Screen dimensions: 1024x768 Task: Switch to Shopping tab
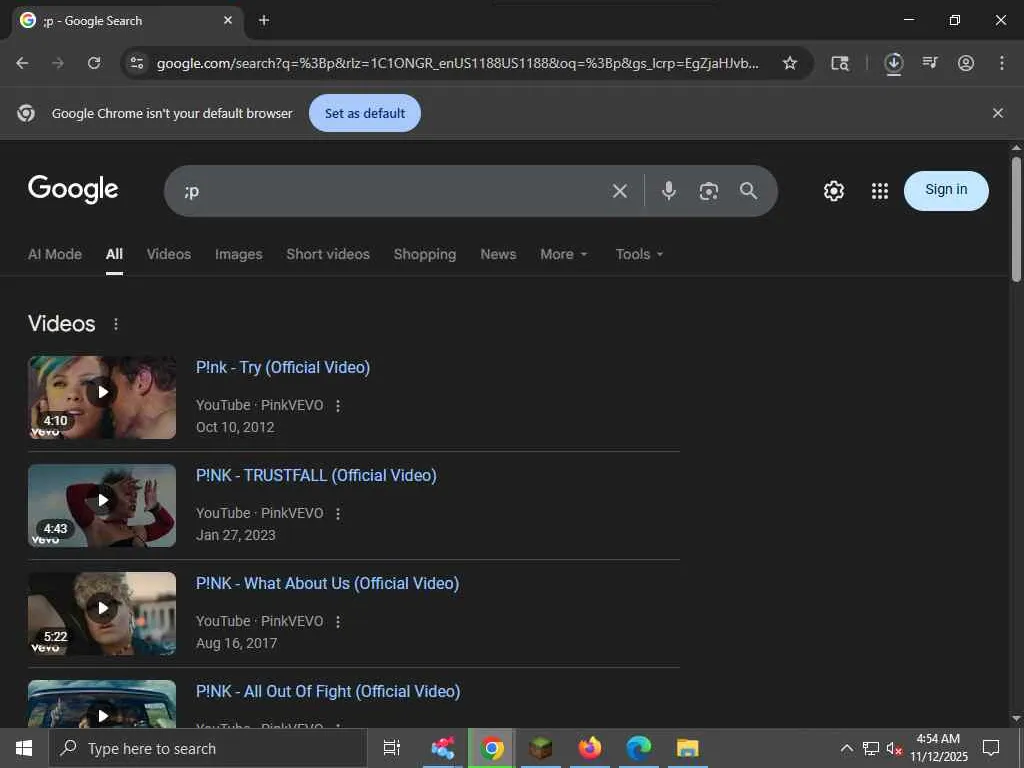click(x=424, y=254)
